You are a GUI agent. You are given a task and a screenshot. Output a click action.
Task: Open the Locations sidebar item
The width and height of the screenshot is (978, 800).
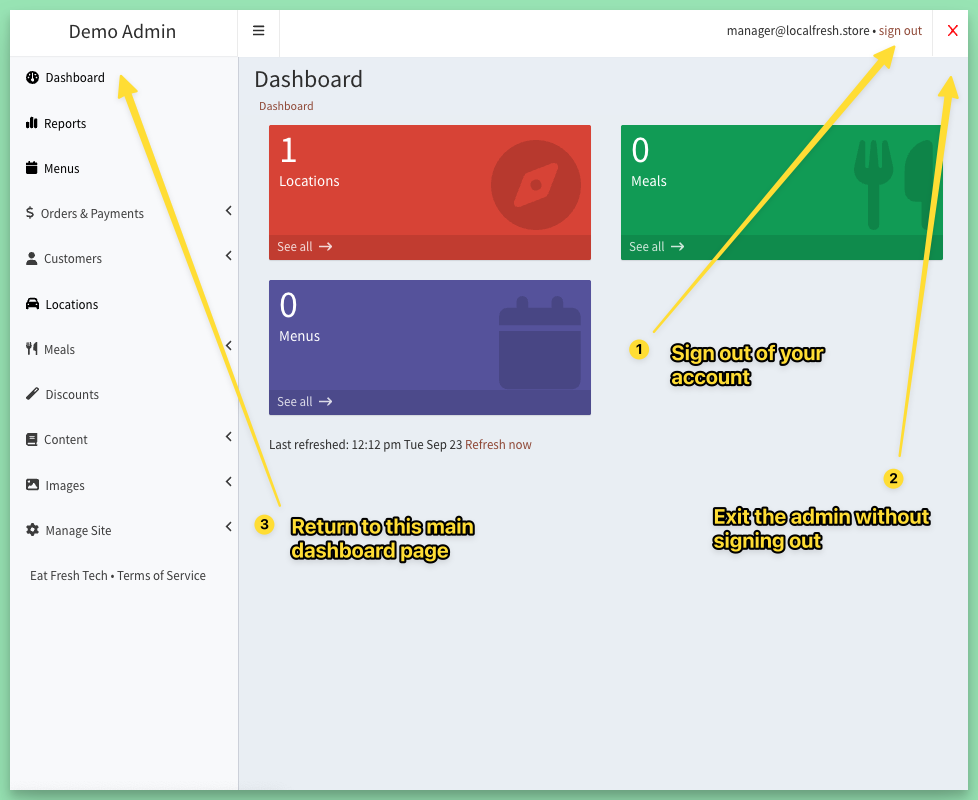(72, 304)
